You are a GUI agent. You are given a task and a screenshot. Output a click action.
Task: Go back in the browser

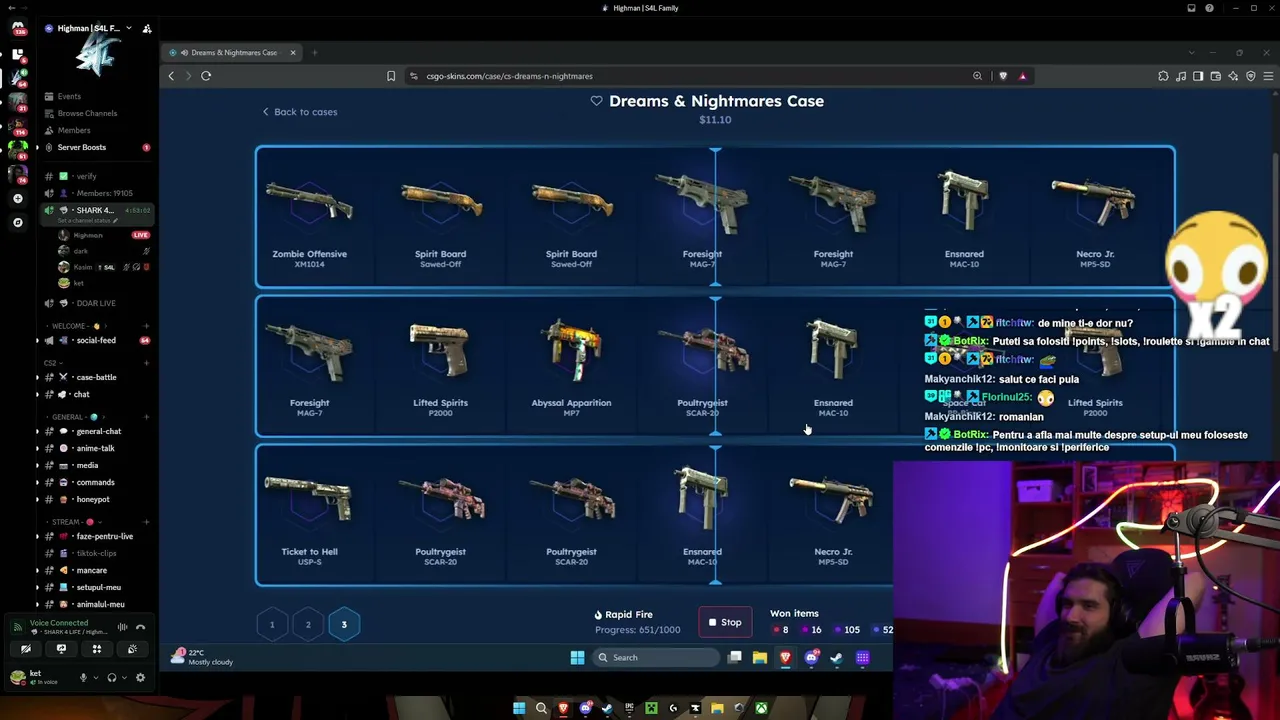(x=171, y=76)
